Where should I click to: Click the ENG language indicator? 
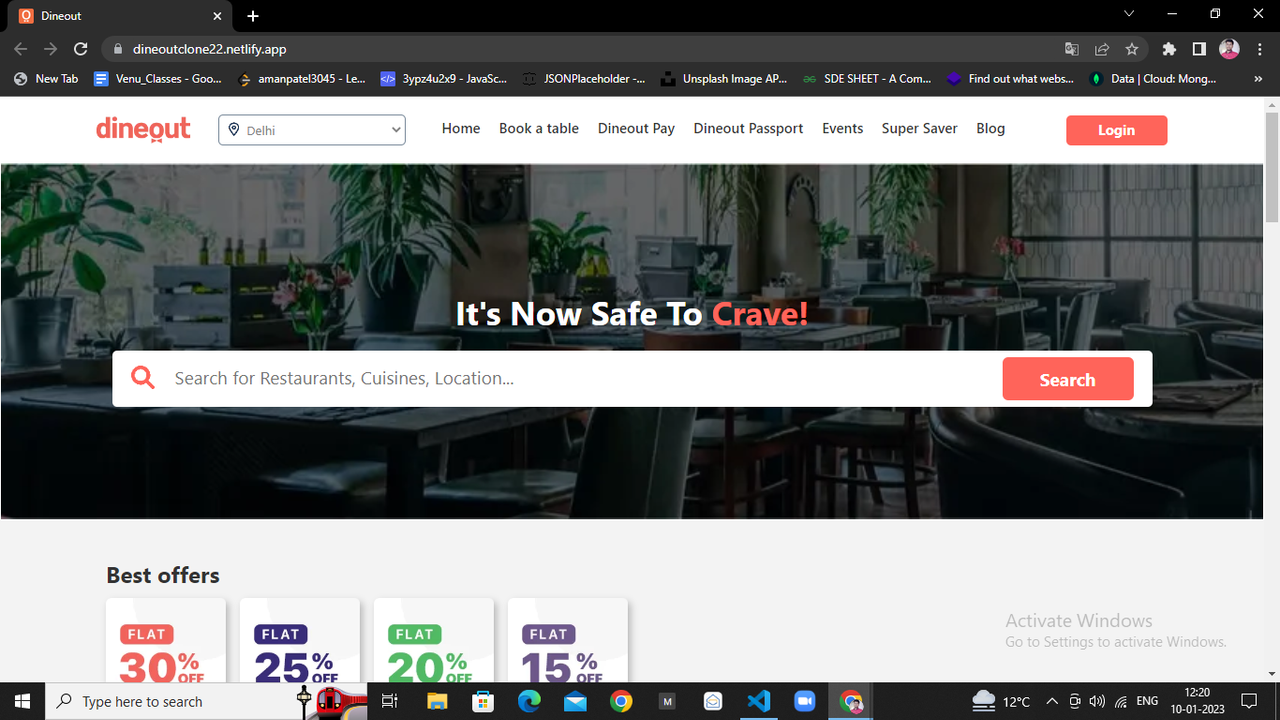pyautogui.click(x=1148, y=701)
